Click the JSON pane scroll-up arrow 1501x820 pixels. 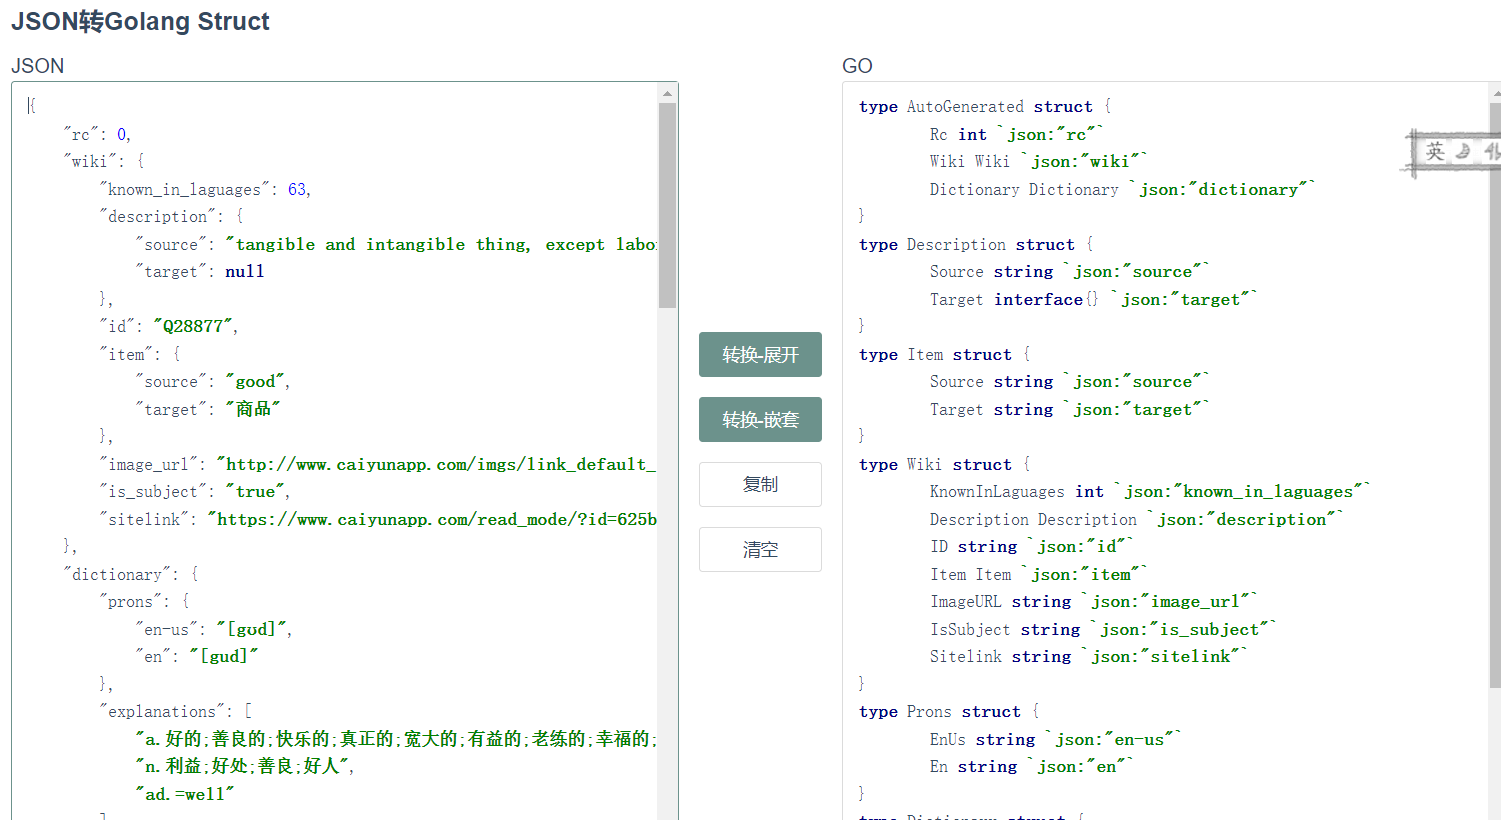click(667, 93)
